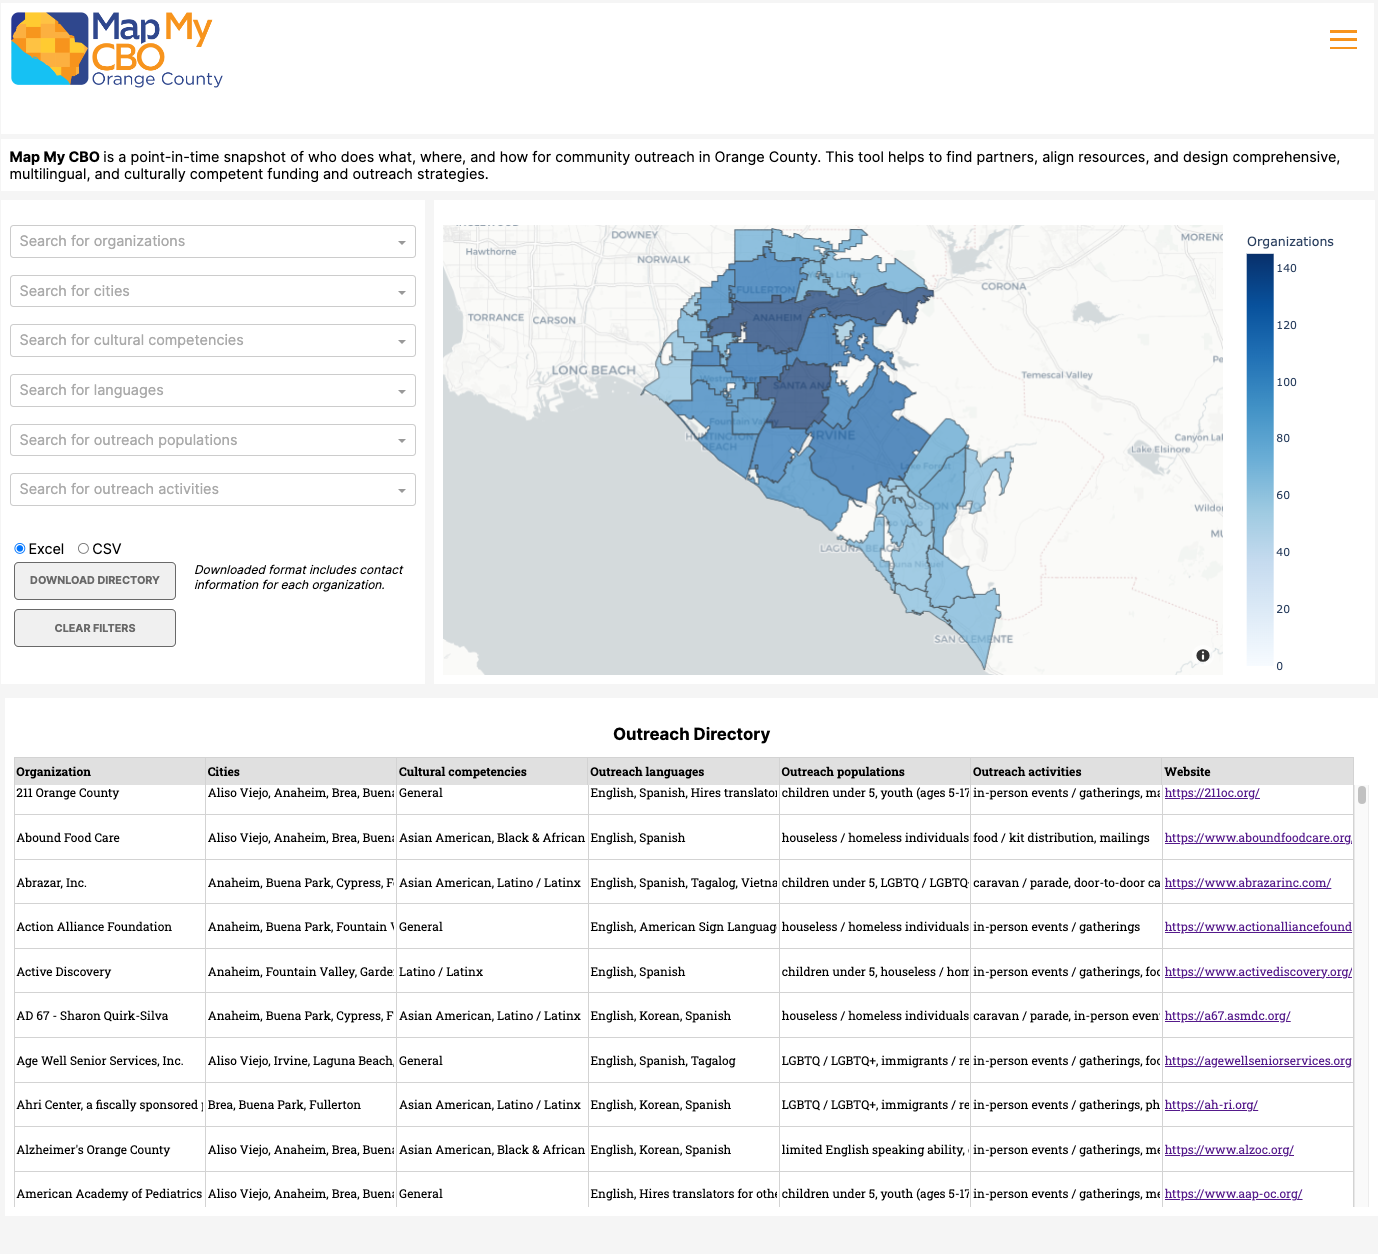Click the Clear Filters button

point(94,627)
